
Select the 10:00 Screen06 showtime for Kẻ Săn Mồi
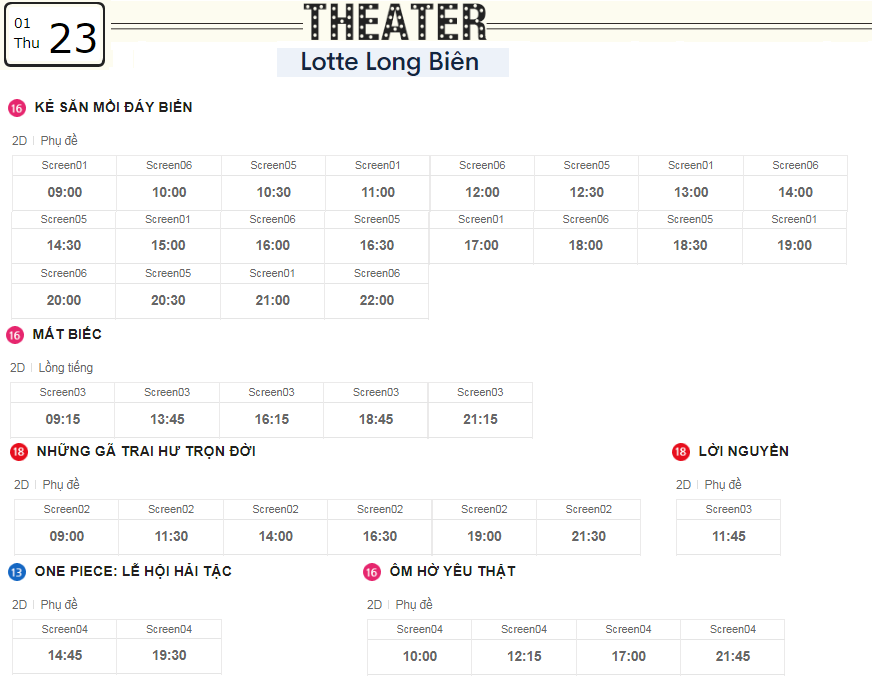169,183
